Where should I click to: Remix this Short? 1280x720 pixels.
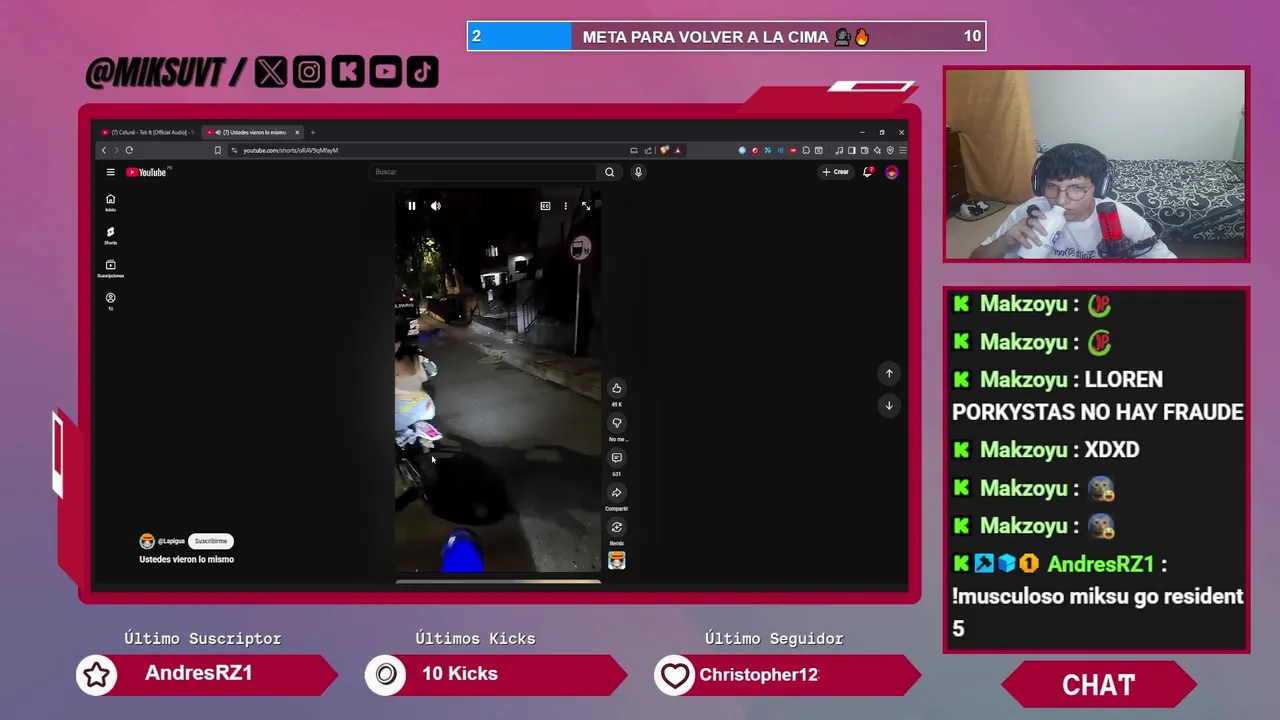point(616,527)
